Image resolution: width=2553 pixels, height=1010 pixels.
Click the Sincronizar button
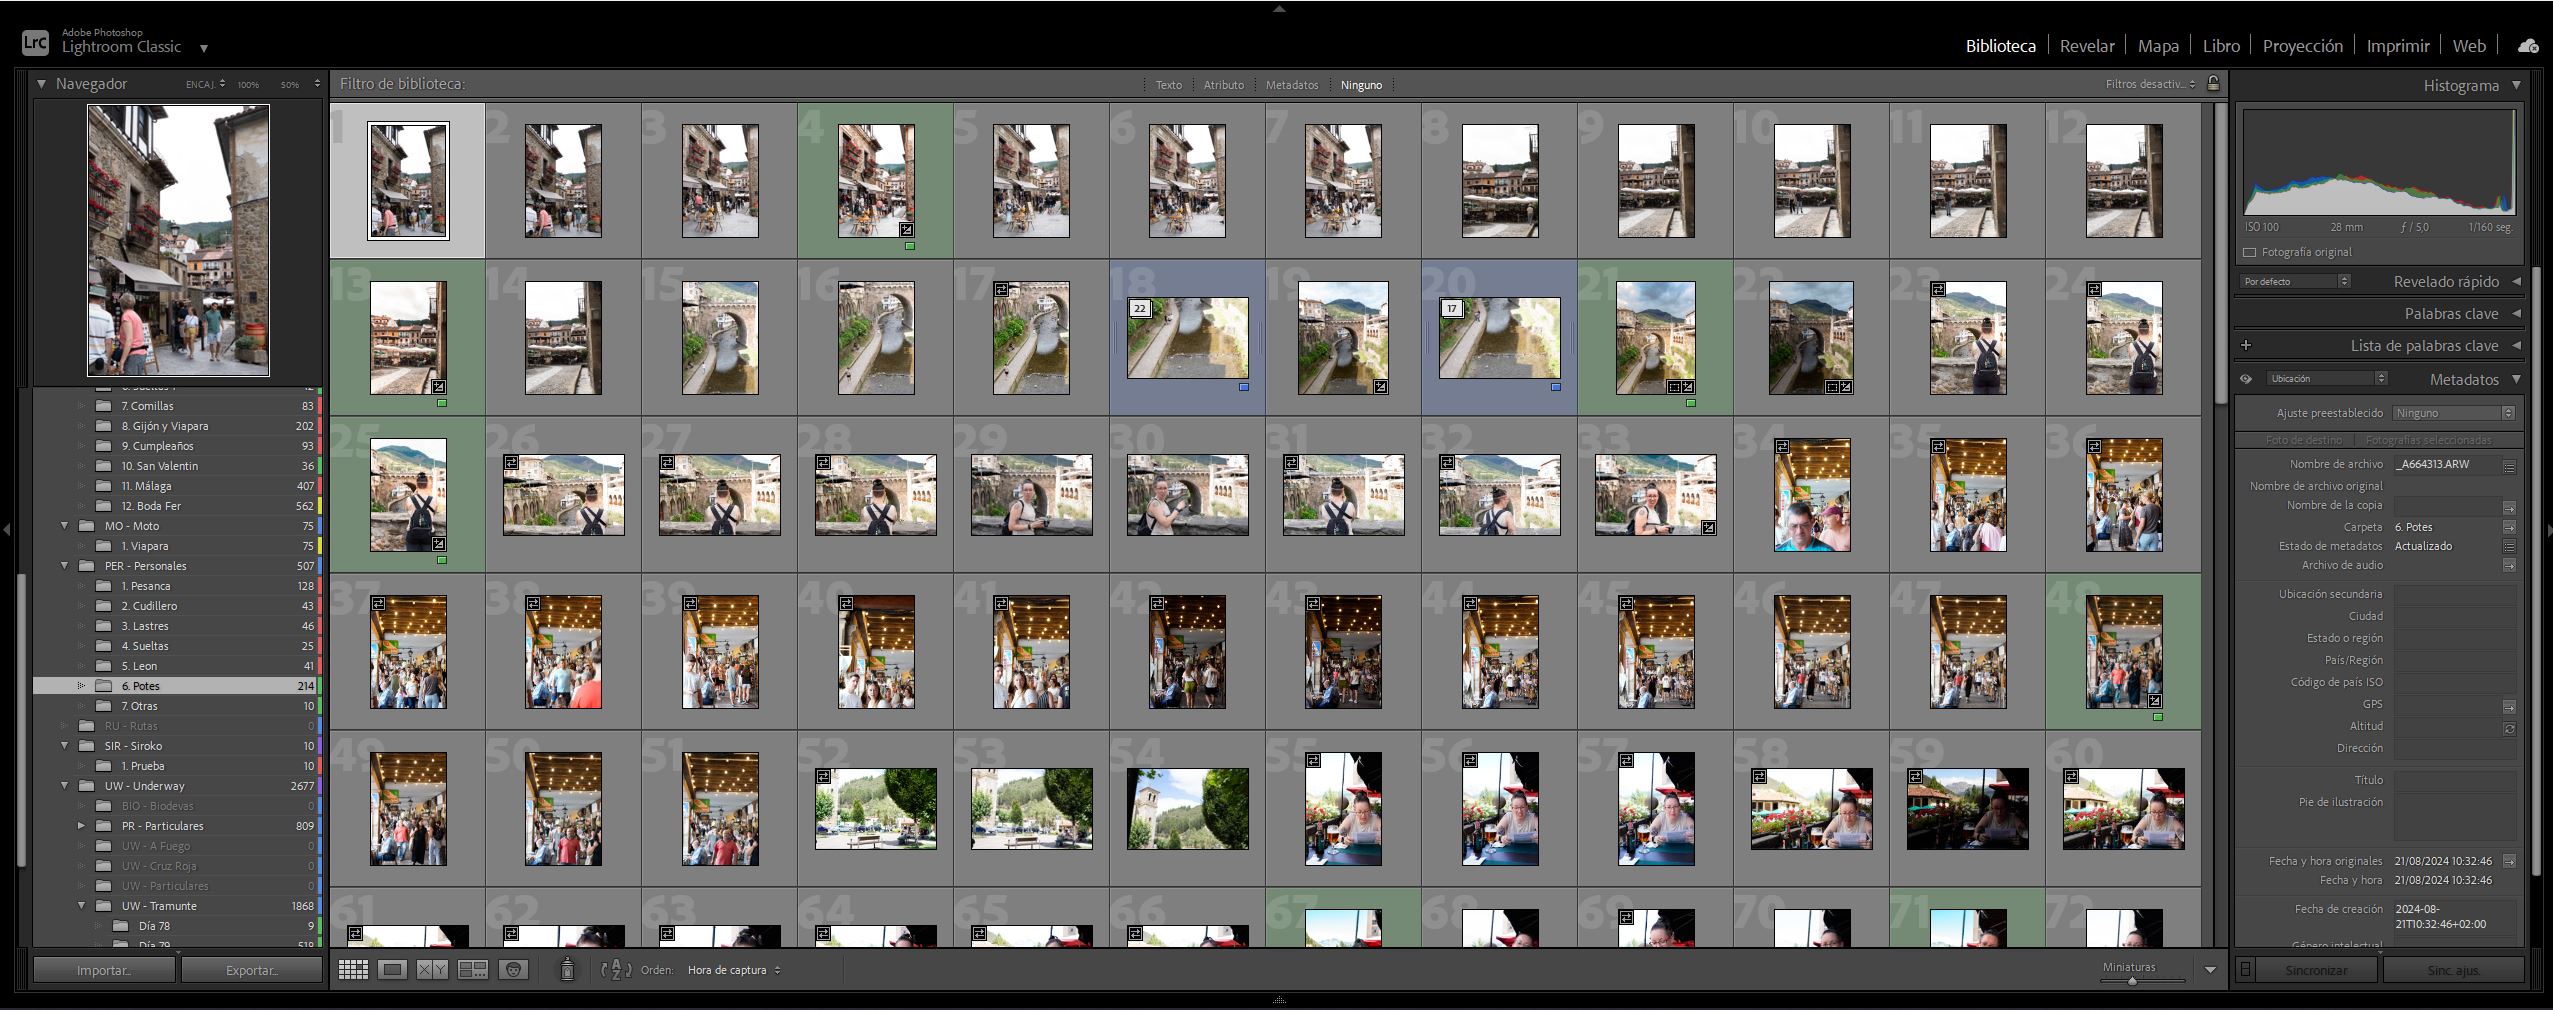pos(2316,970)
